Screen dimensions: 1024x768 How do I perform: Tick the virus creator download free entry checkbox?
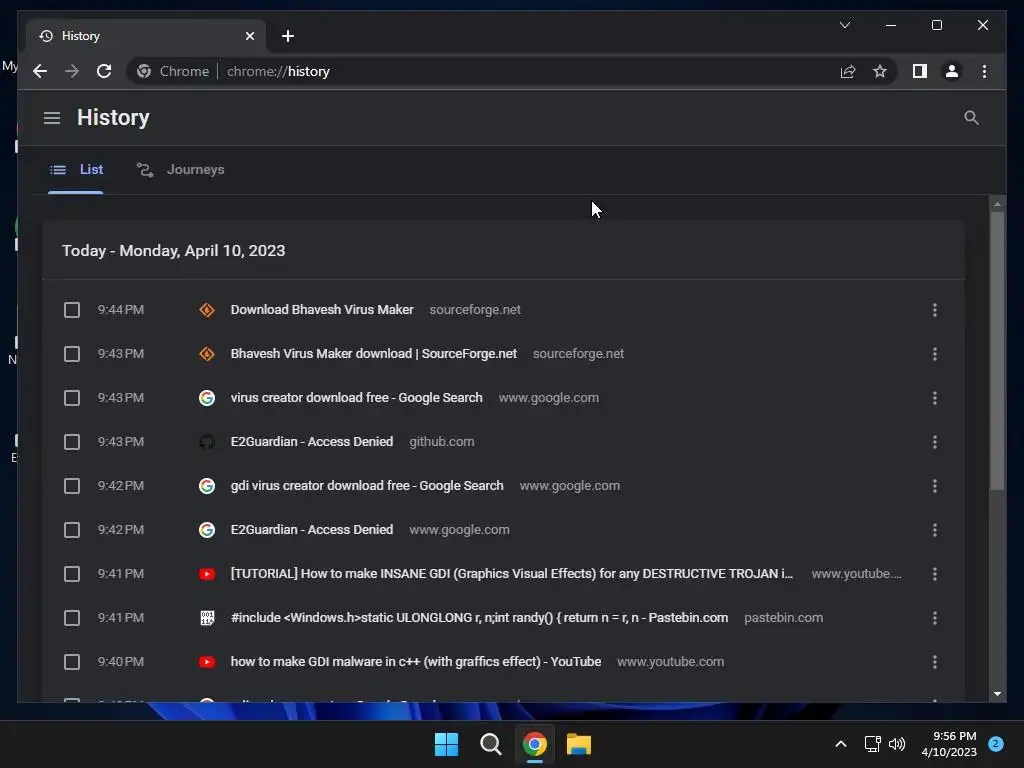point(72,398)
